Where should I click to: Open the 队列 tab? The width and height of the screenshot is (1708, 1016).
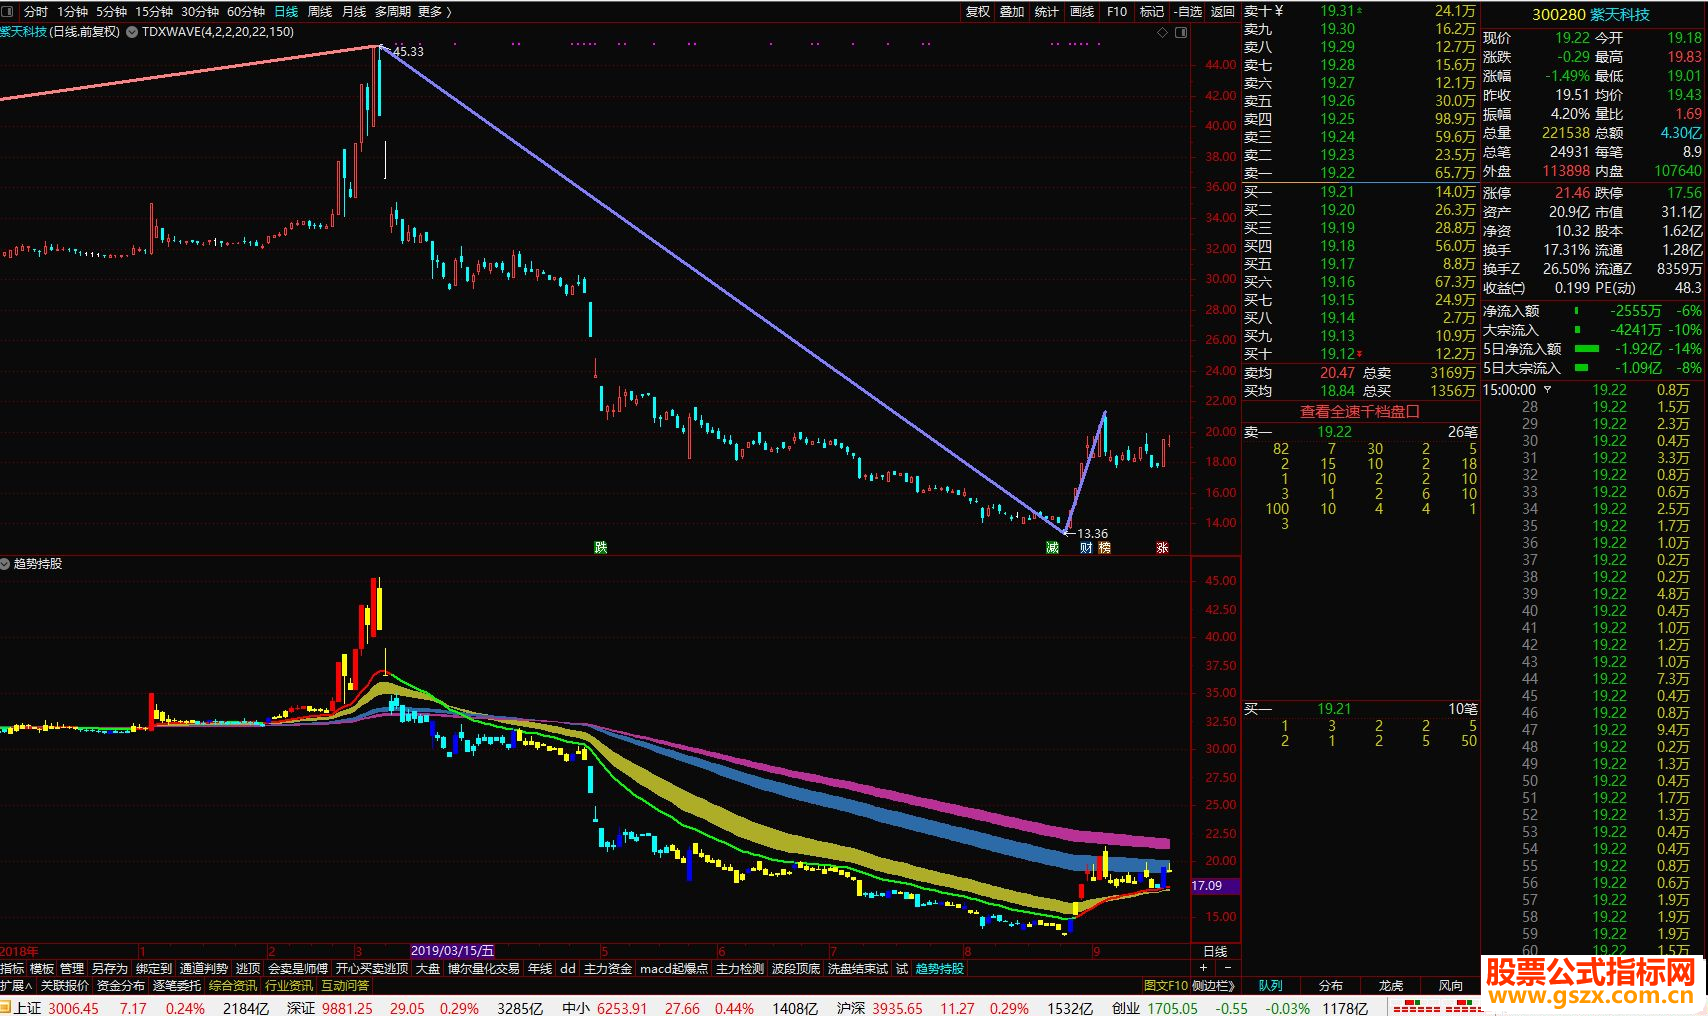1271,985
